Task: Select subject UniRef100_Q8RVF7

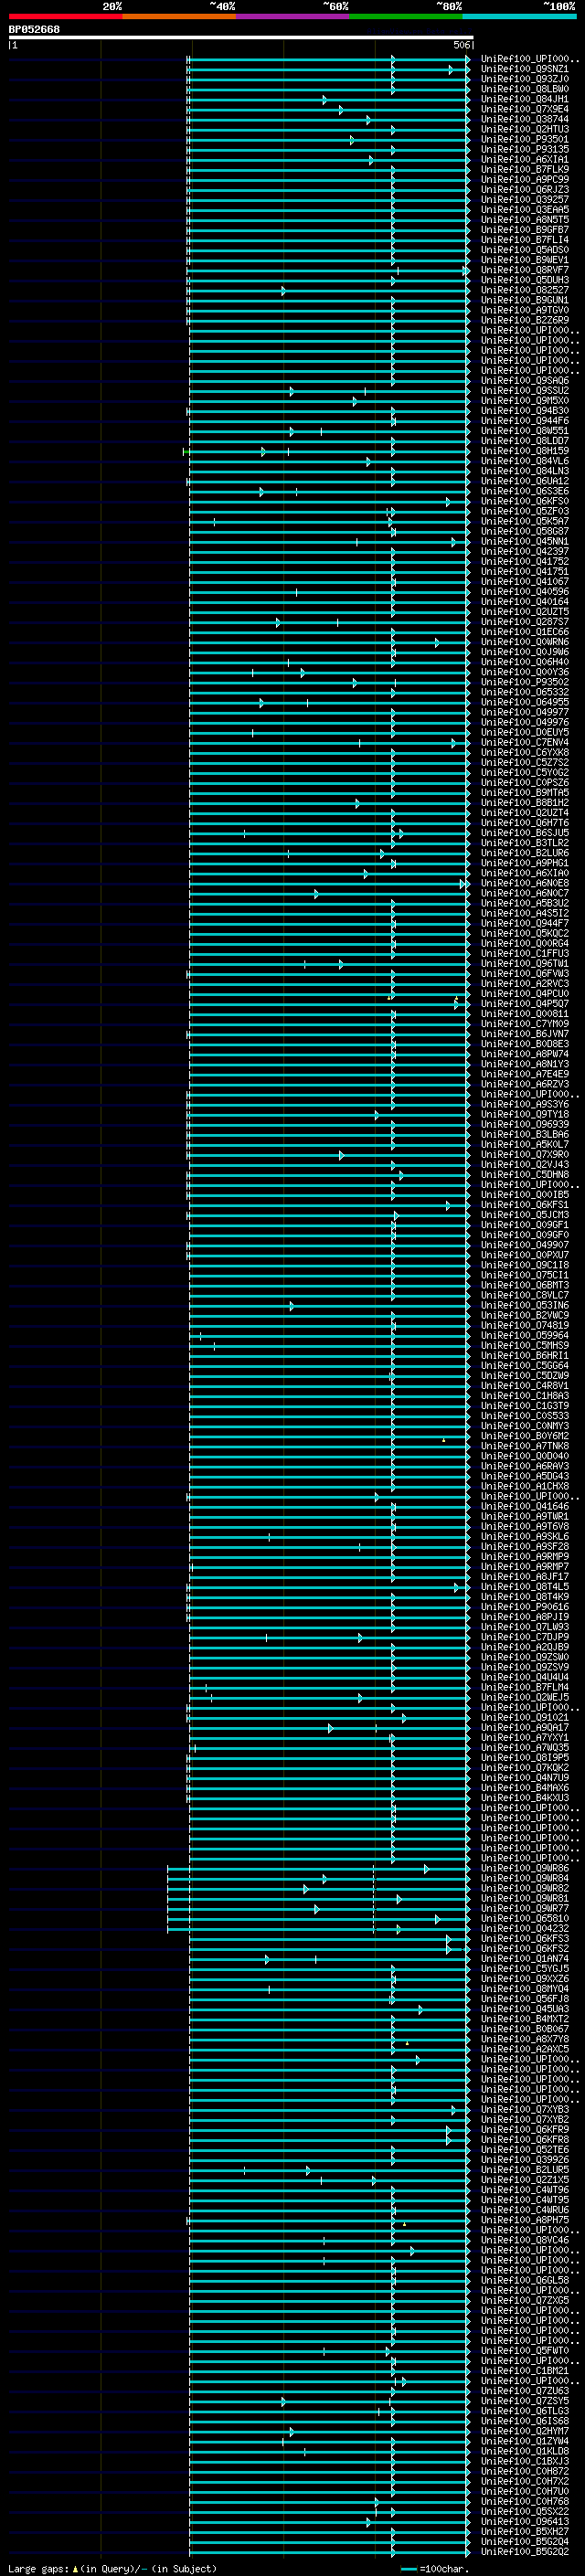Action: (x=525, y=270)
